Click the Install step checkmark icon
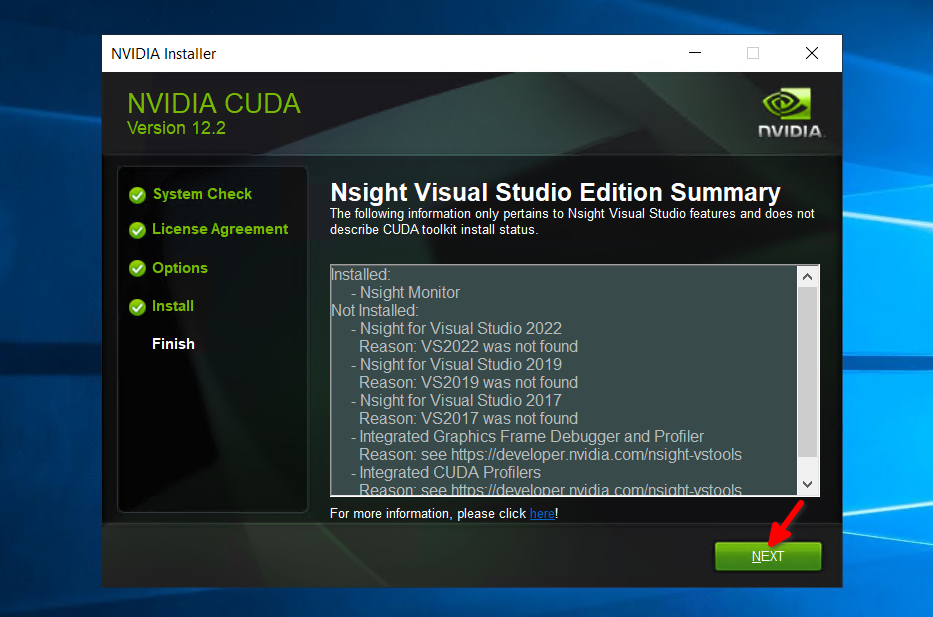This screenshot has height=617, width=933. click(x=137, y=307)
